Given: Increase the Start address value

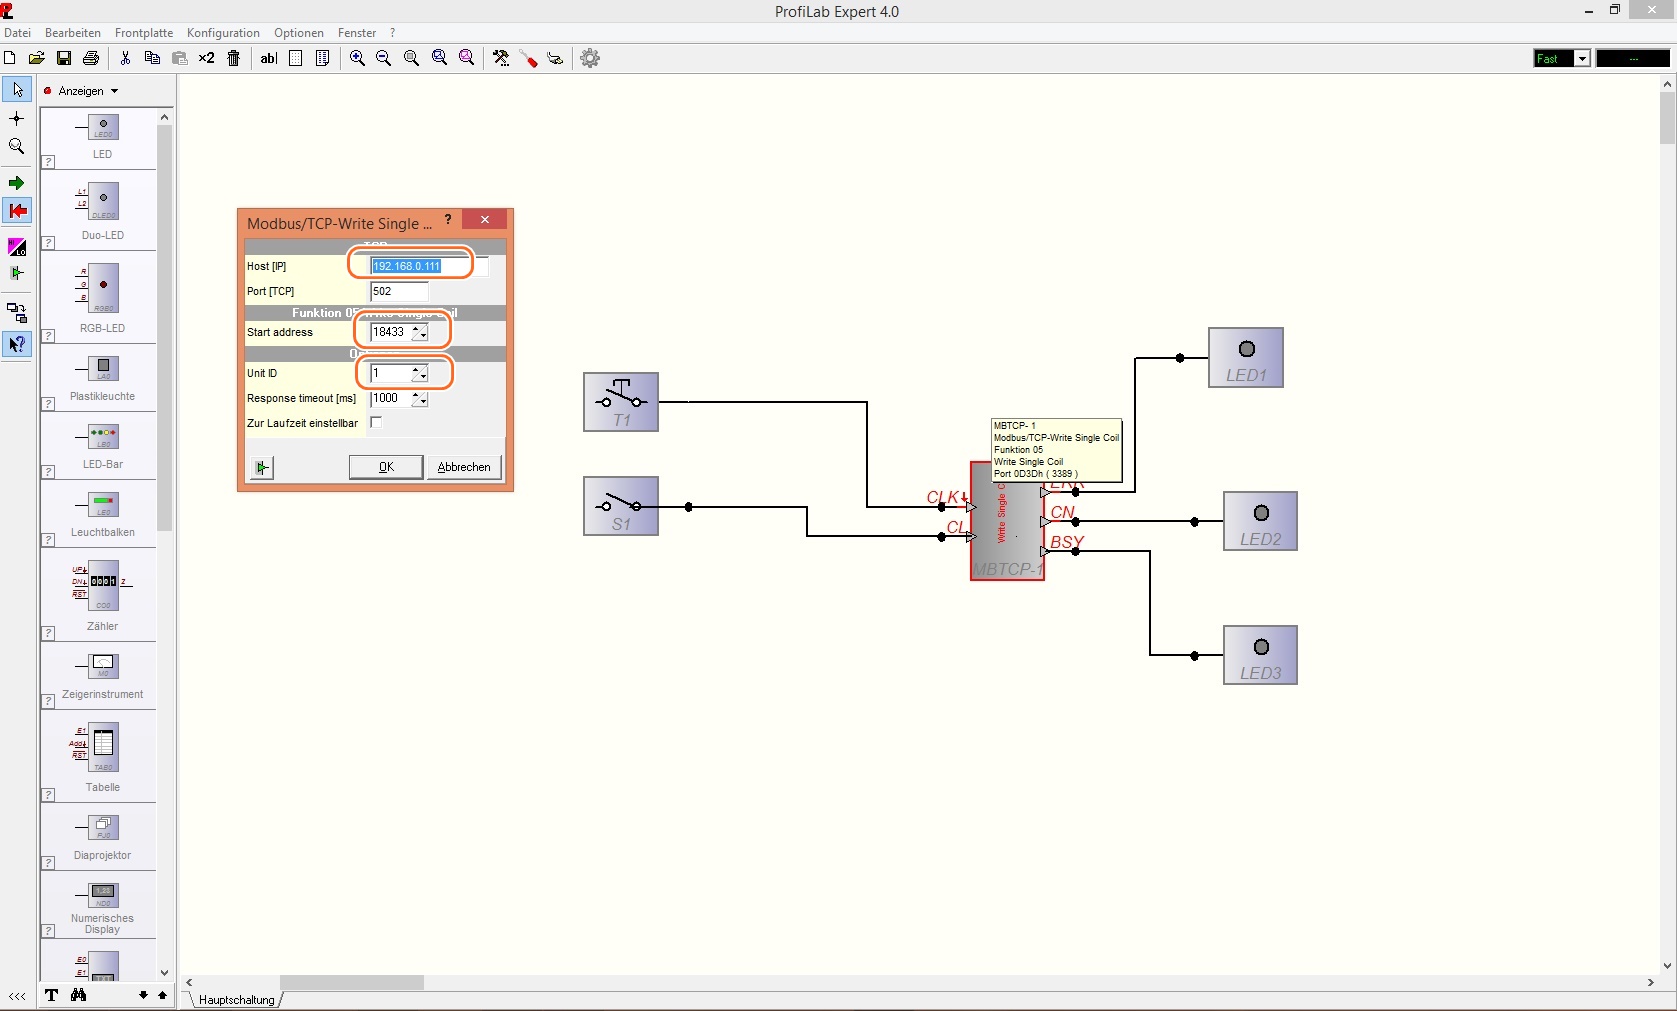Looking at the screenshot, I should (416, 328).
